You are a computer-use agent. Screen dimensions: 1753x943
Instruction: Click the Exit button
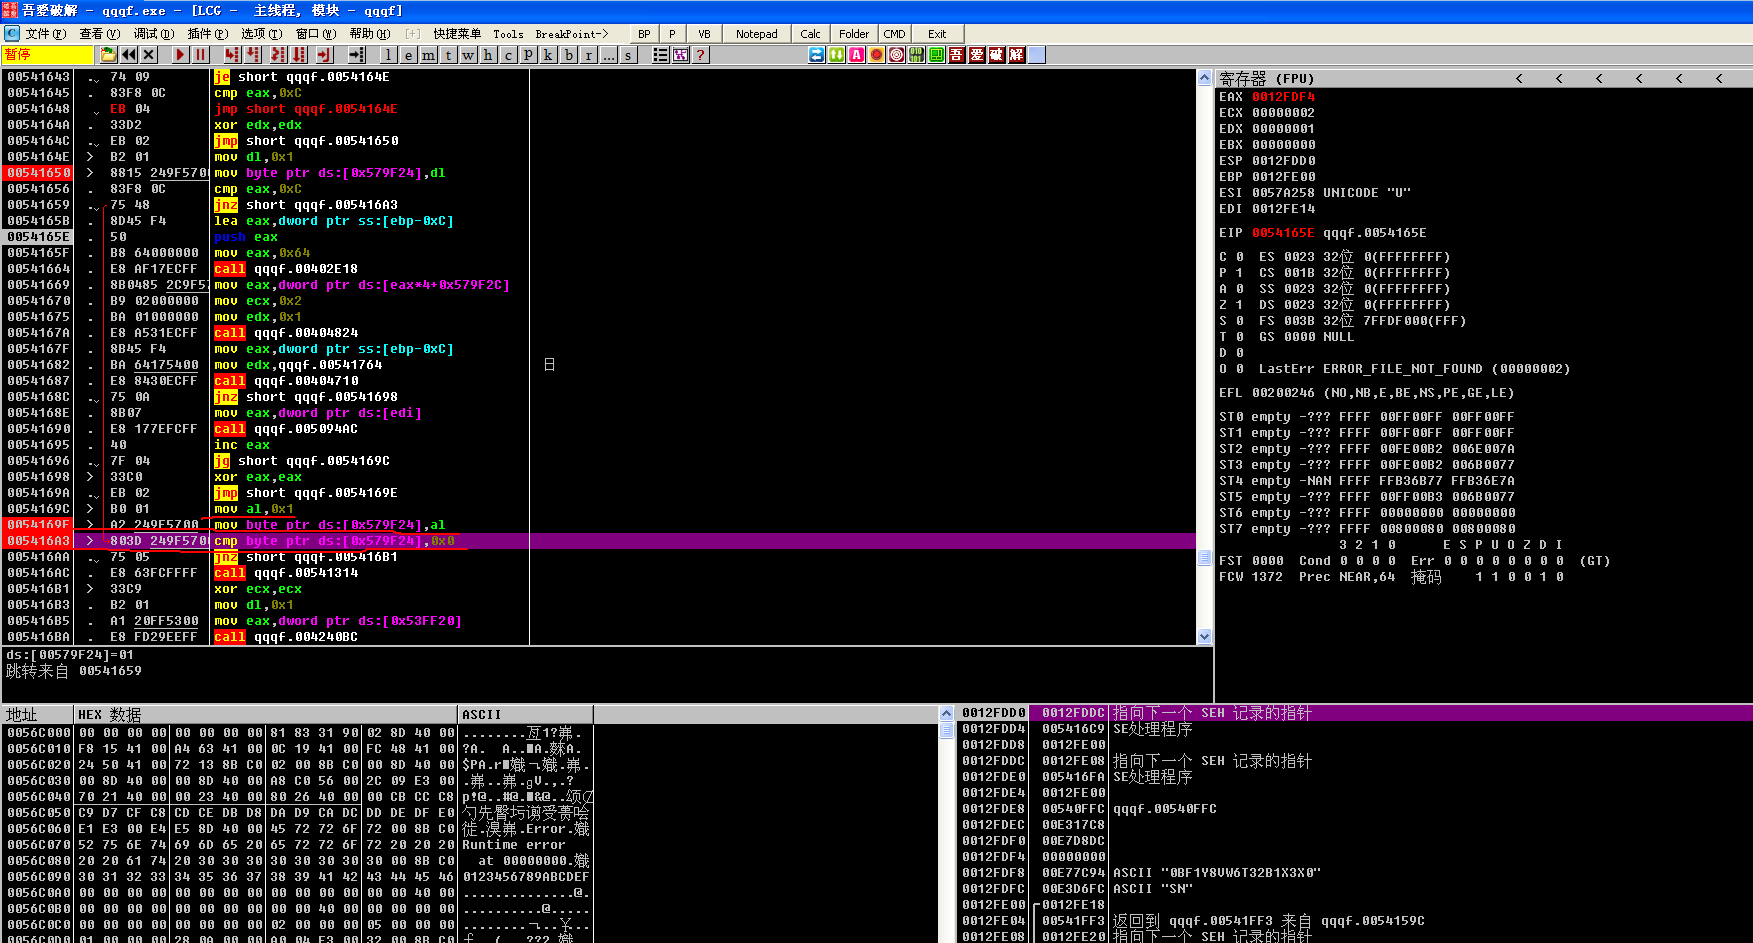pos(937,34)
